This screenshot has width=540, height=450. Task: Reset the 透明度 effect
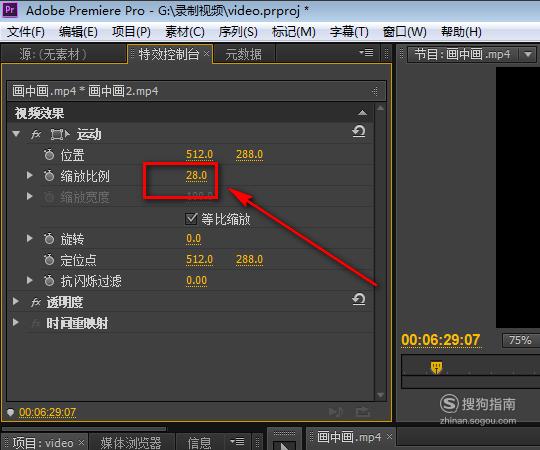pyautogui.click(x=359, y=299)
